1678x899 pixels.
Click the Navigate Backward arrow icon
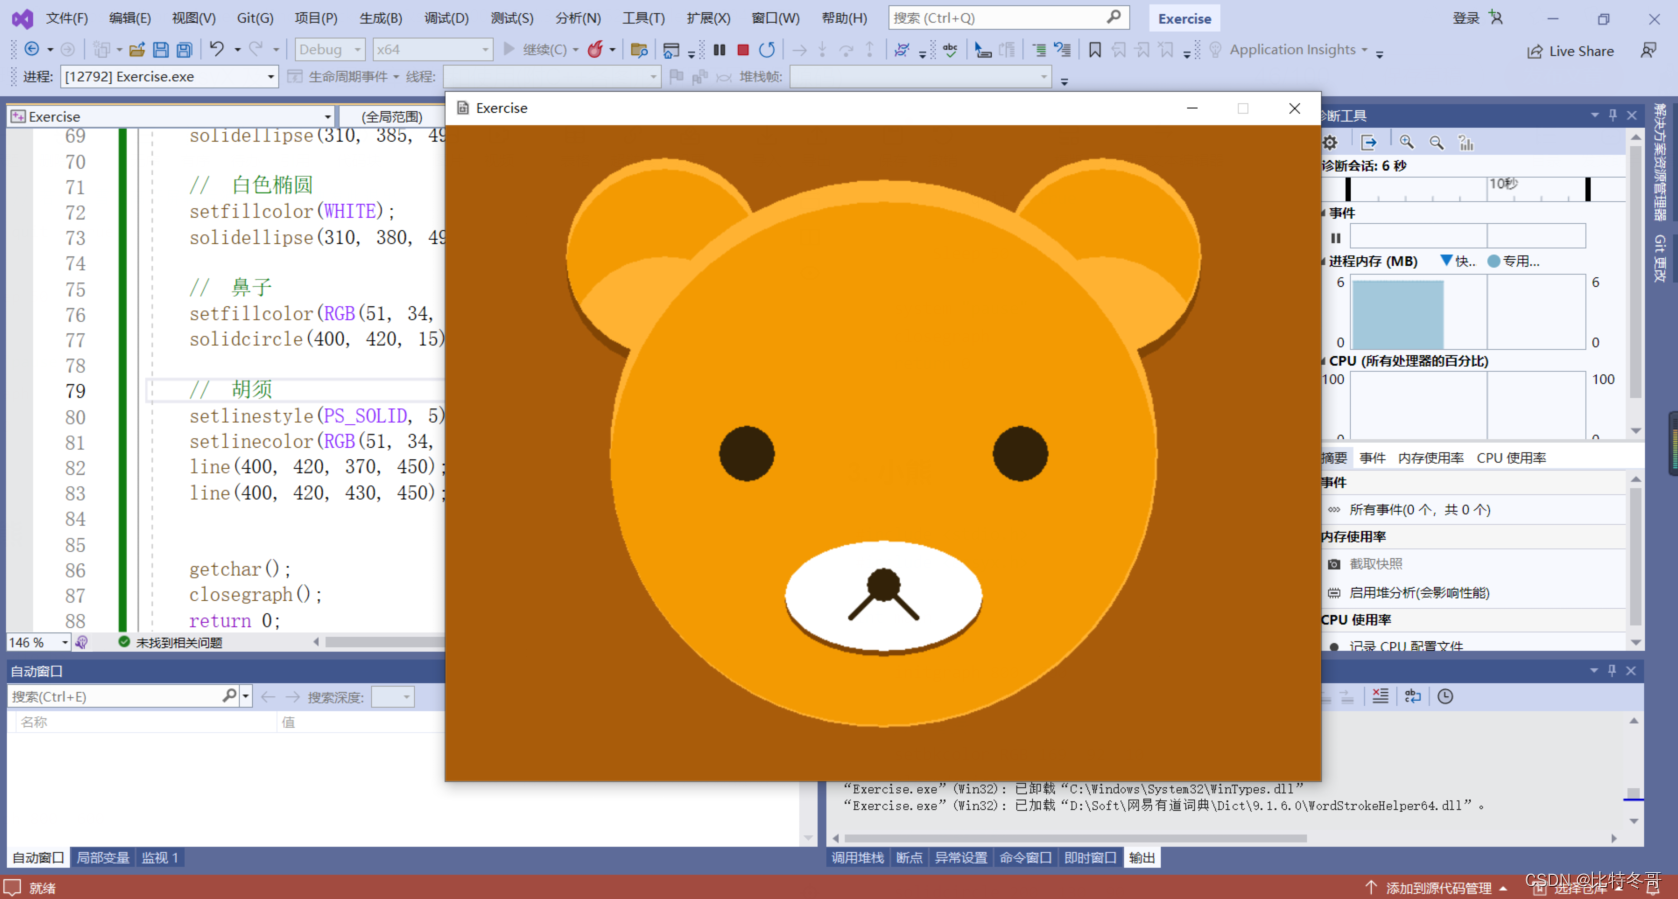point(32,49)
